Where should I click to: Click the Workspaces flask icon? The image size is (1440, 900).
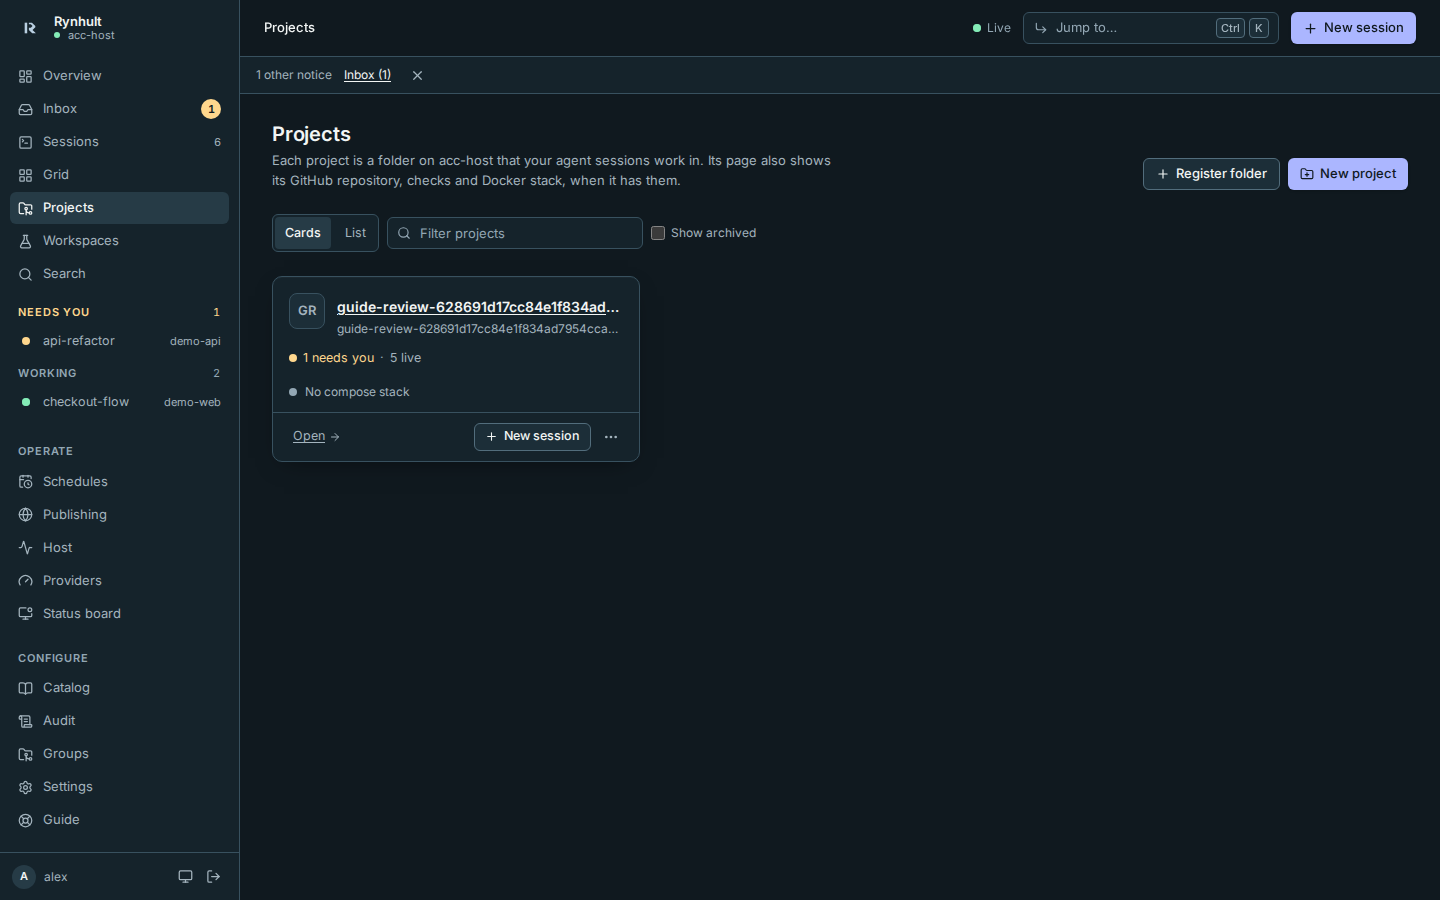(26, 241)
